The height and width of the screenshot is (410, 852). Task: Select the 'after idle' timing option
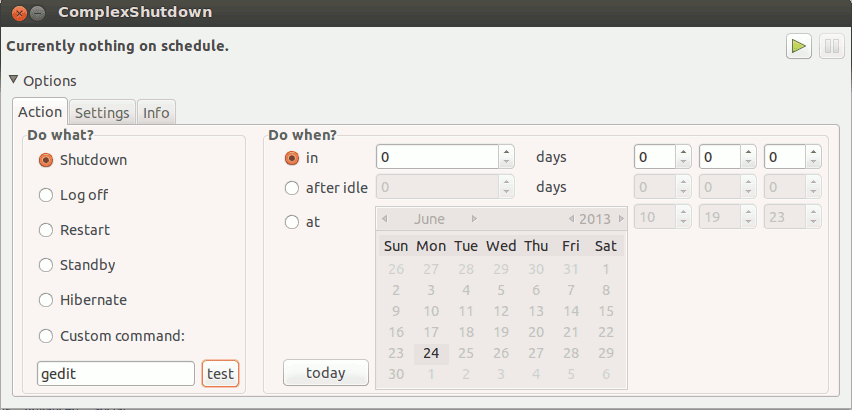pyautogui.click(x=292, y=187)
